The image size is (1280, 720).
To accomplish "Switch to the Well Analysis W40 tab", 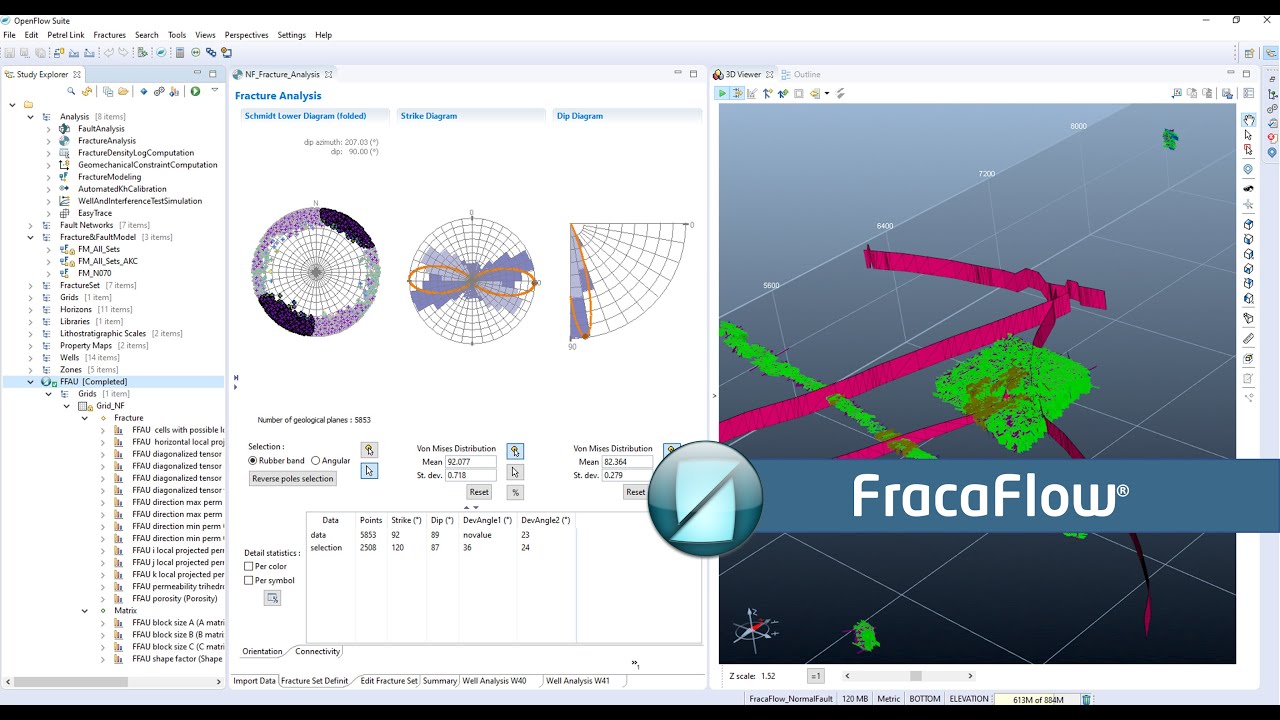I will [494, 681].
